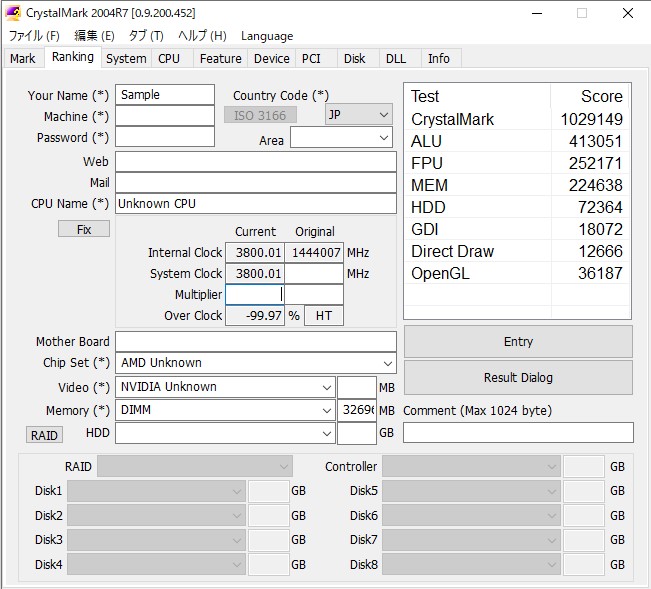Click the Comment input field

point(518,433)
